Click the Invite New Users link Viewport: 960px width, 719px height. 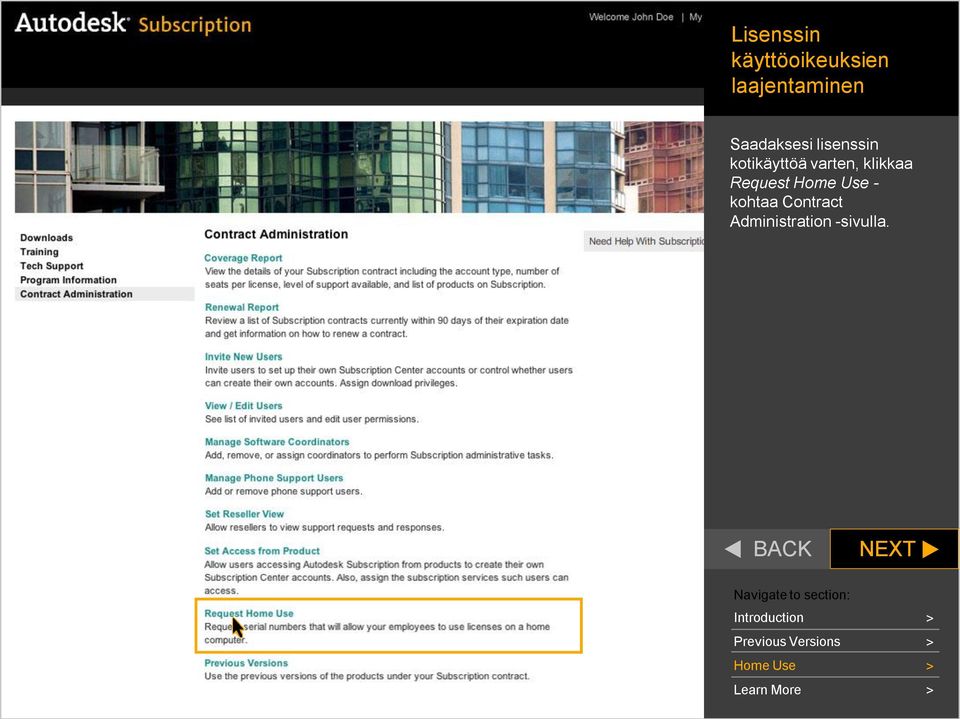[244, 356]
